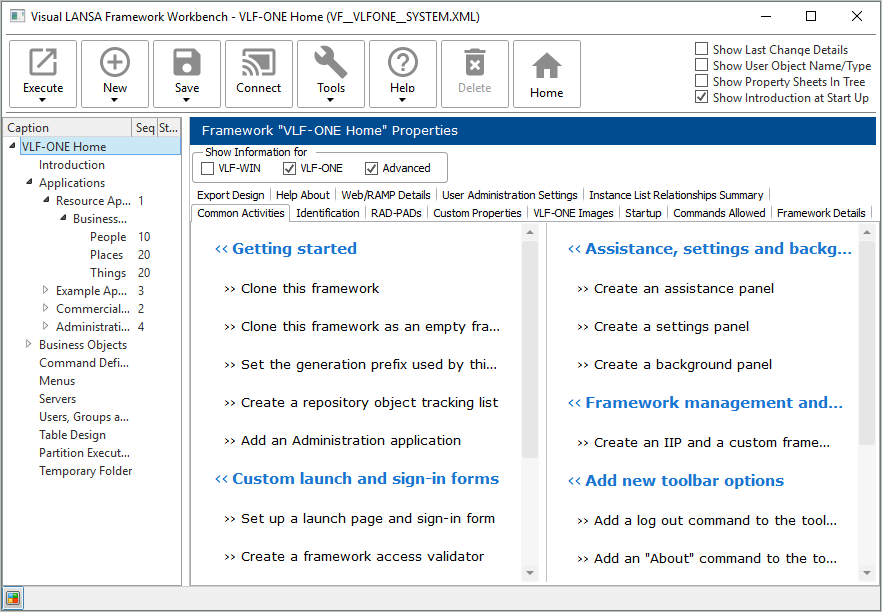The width and height of the screenshot is (882, 612).
Task: Open the VLF-ONE Images tab
Action: pos(573,213)
